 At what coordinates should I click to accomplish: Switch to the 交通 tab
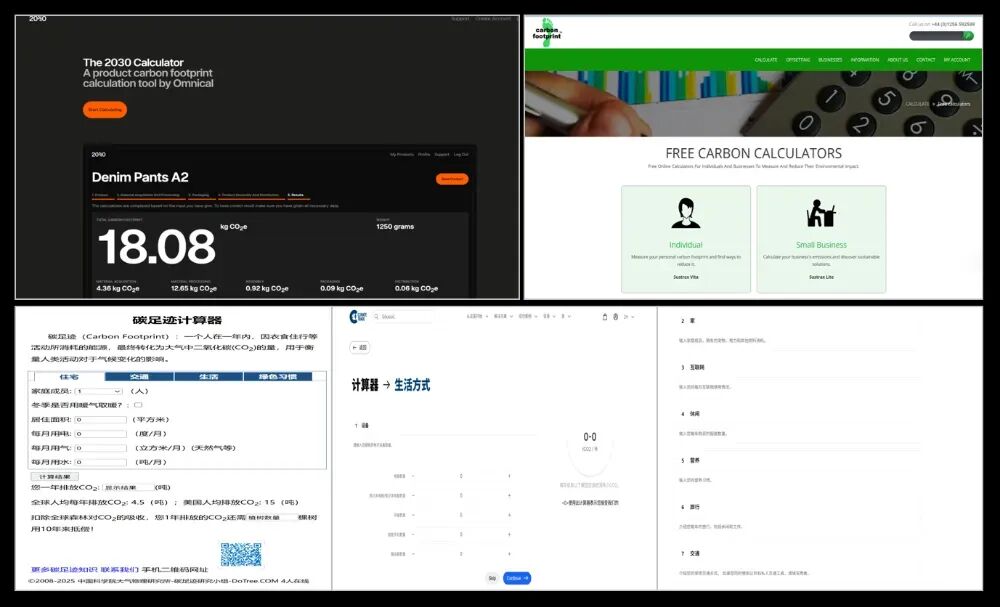click(x=138, y=377)
